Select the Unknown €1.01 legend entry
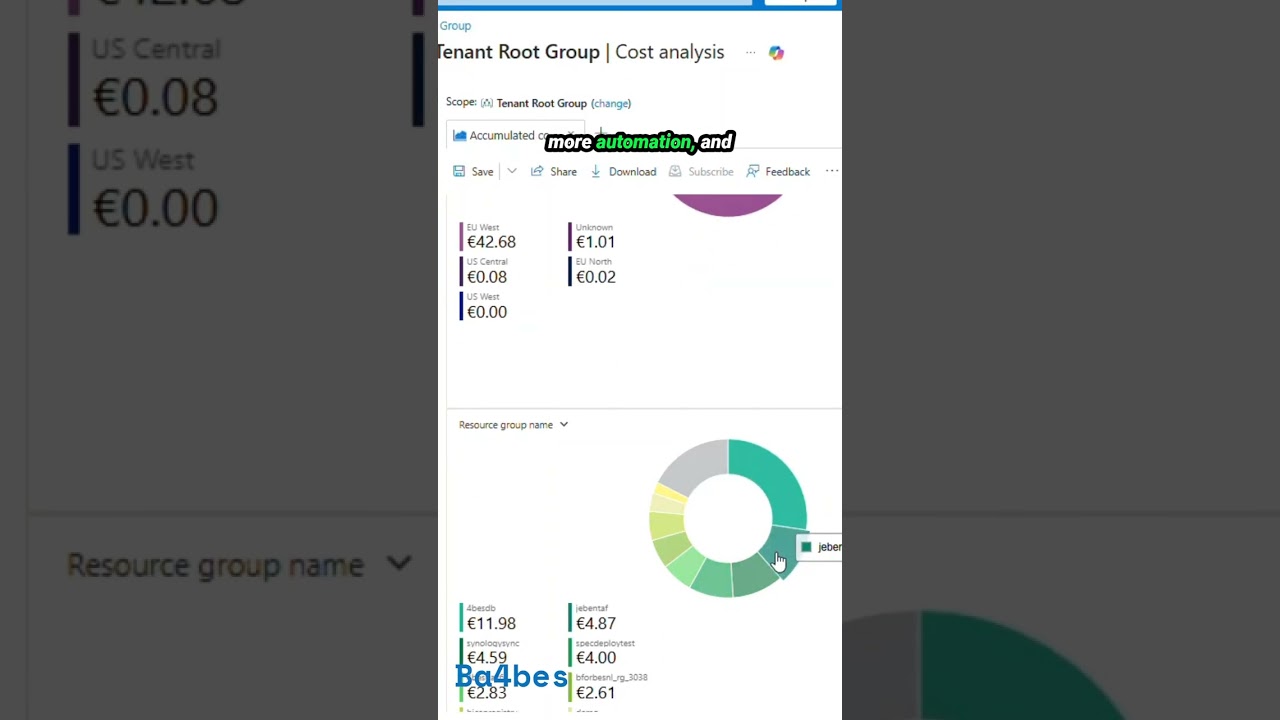1280x720 pixels. pyautogui.click(x=594, y=237)
